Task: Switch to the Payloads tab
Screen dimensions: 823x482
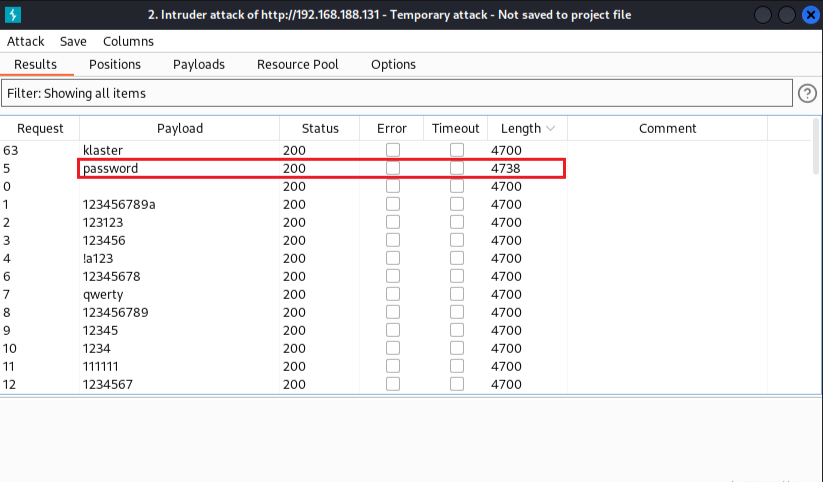Action: [x=199, y=65]
